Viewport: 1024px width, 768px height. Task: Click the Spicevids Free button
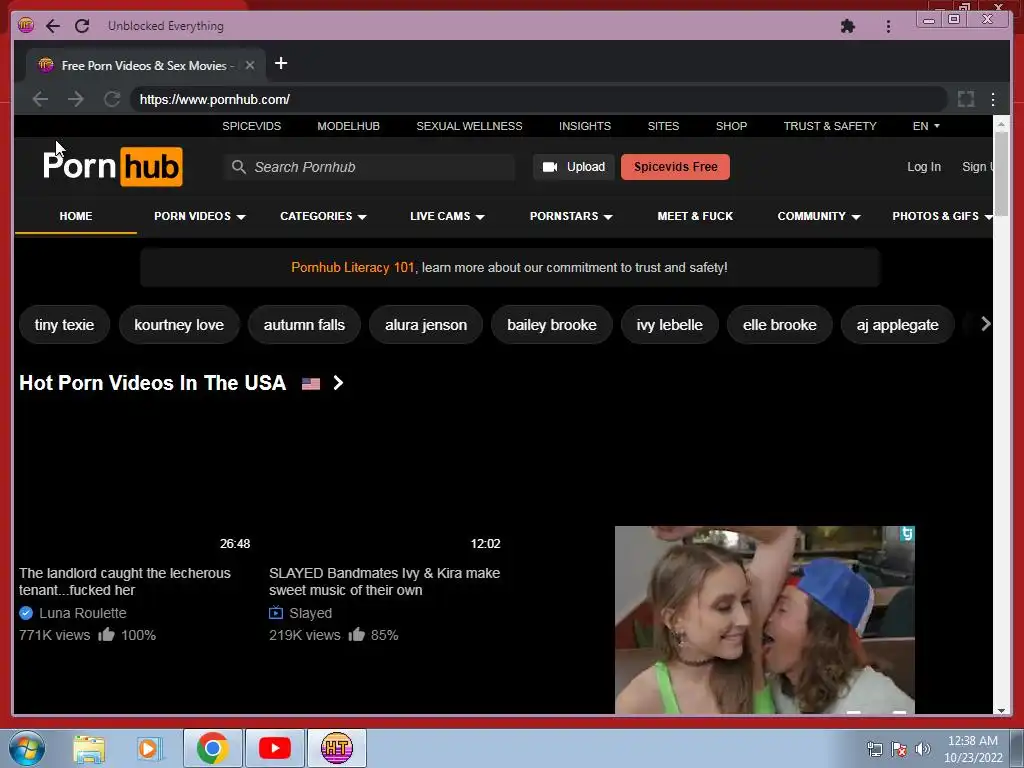click(x=675, y=167)
